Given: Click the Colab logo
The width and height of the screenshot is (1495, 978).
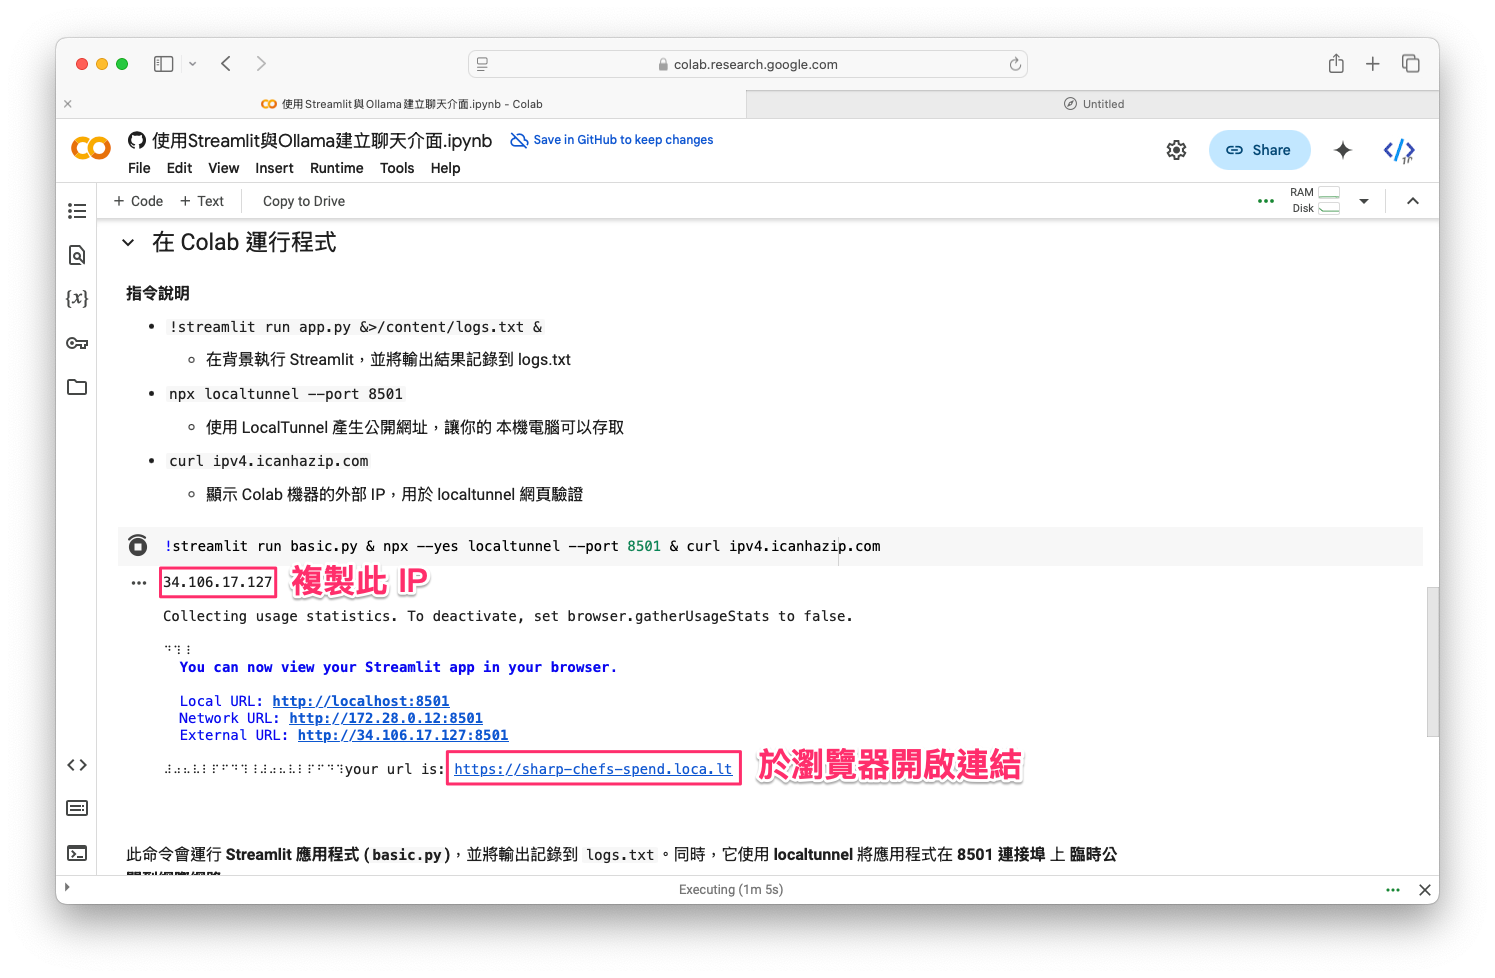Looking at the screenshot, I should (91, 148).
